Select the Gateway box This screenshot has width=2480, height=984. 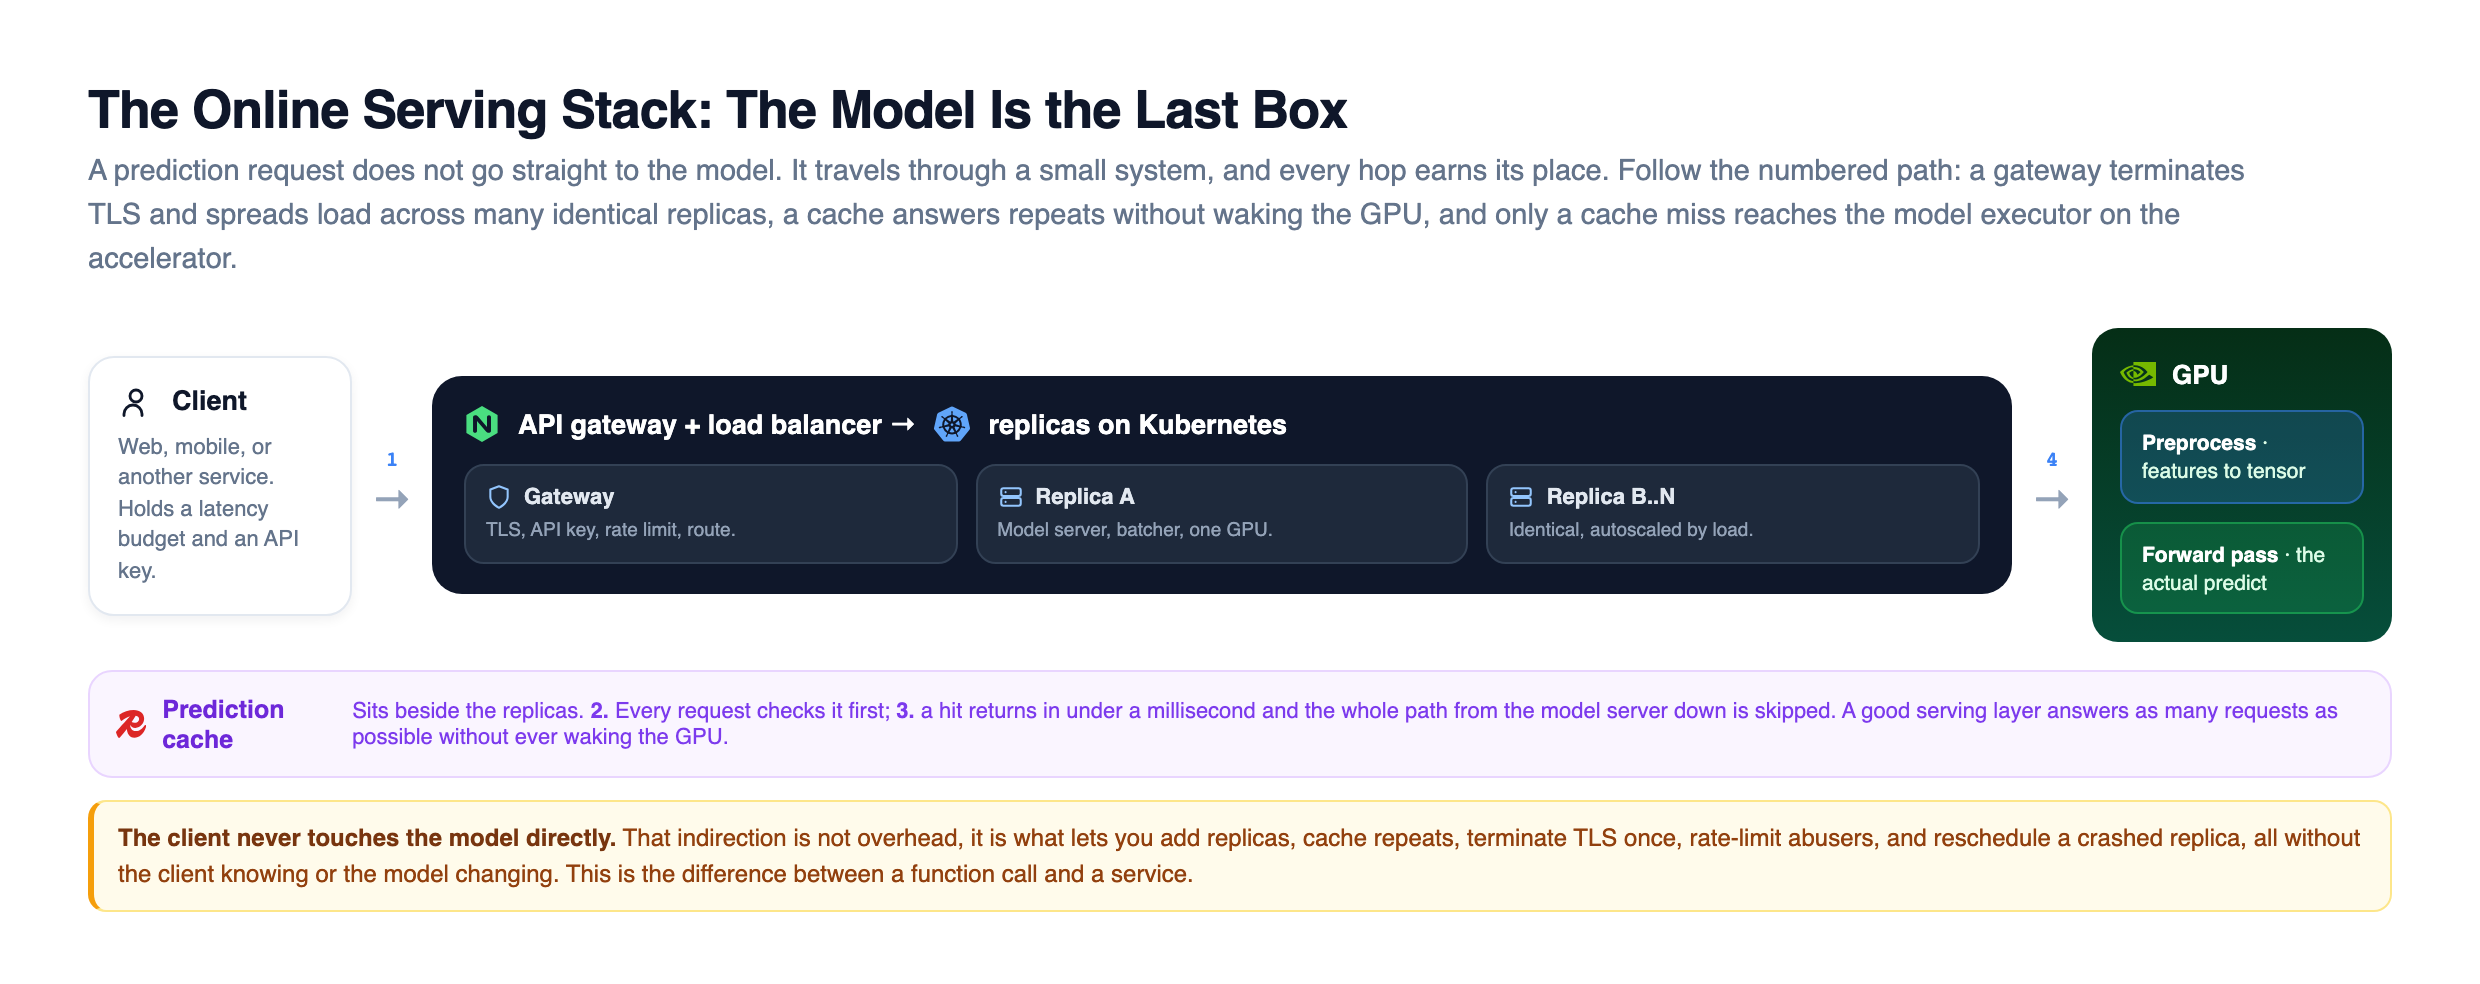coord(711,514)
